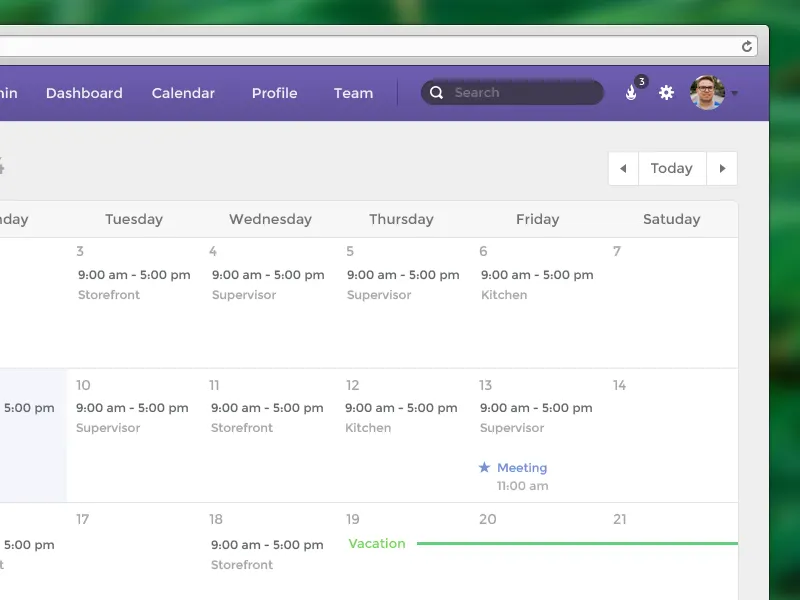Click the magnifying glass search icon

(x=436, y=93)
